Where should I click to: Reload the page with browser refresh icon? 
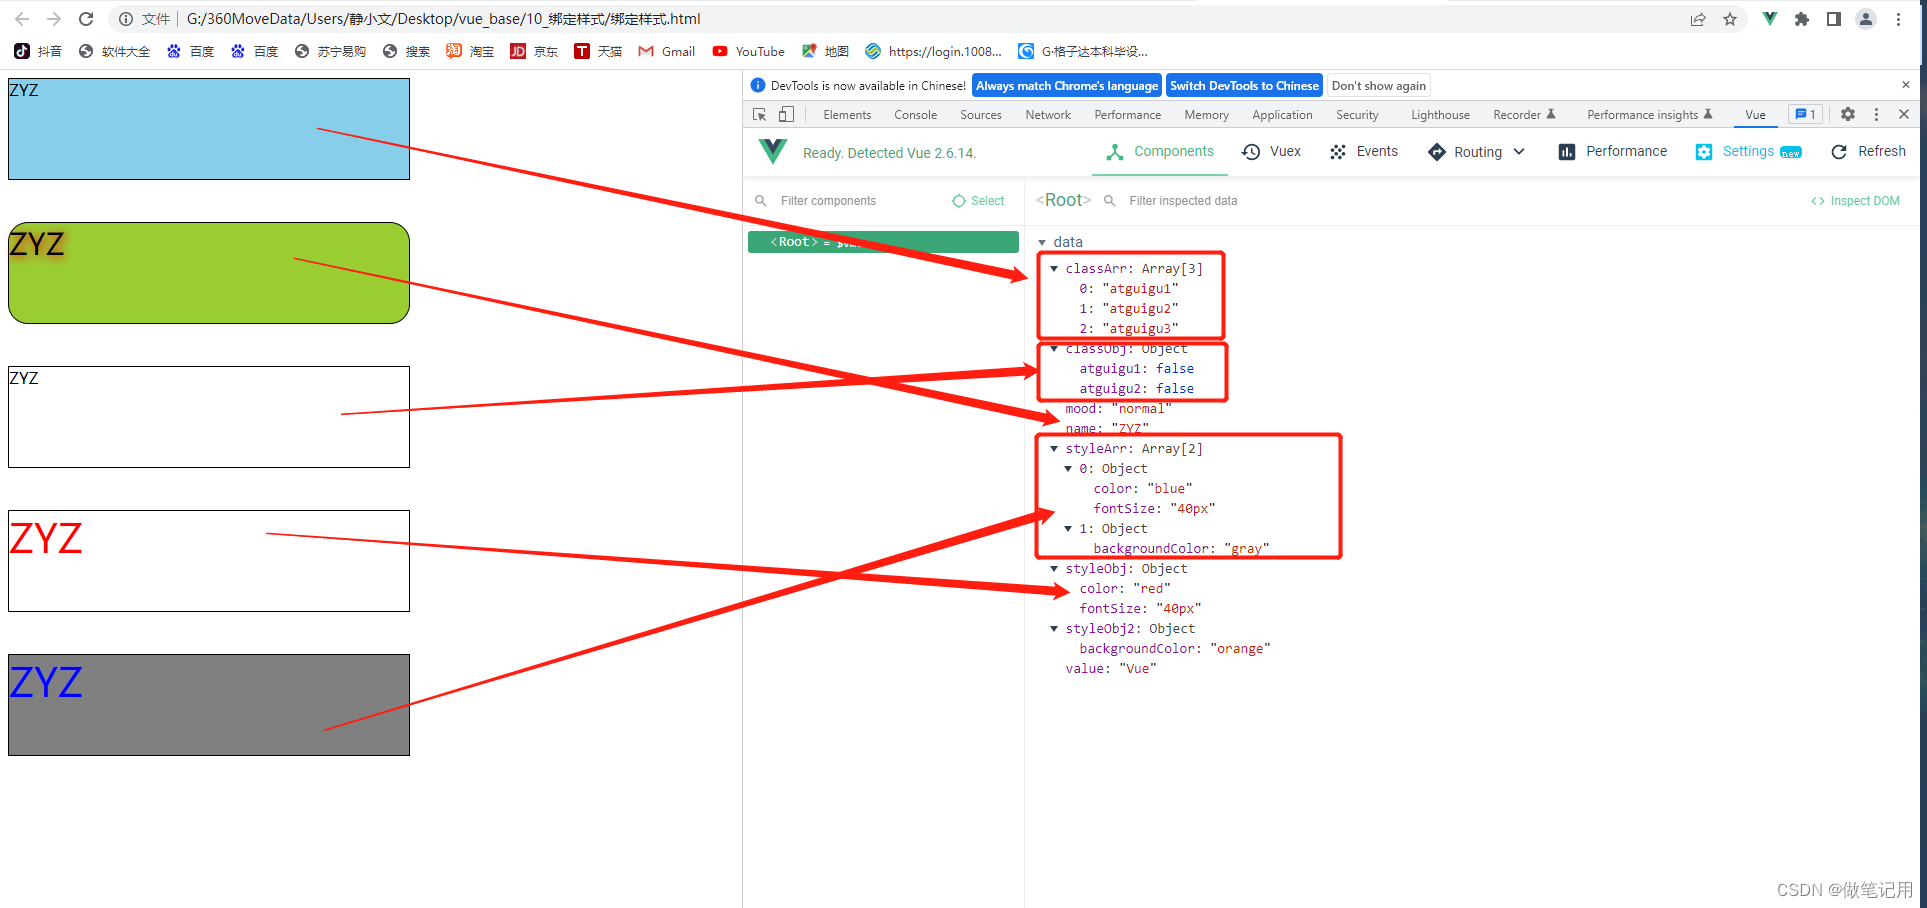(x=86, y=19)
